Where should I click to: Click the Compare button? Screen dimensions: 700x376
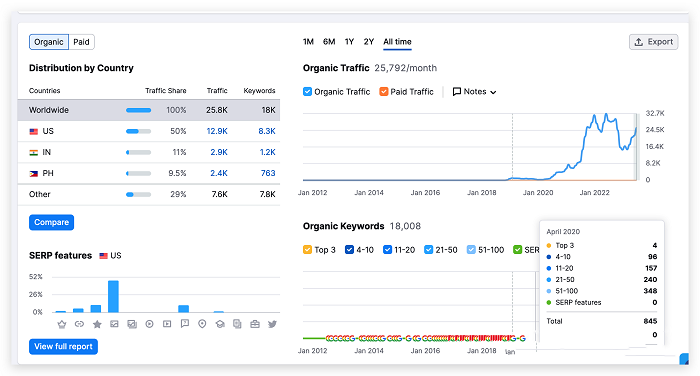51,222
